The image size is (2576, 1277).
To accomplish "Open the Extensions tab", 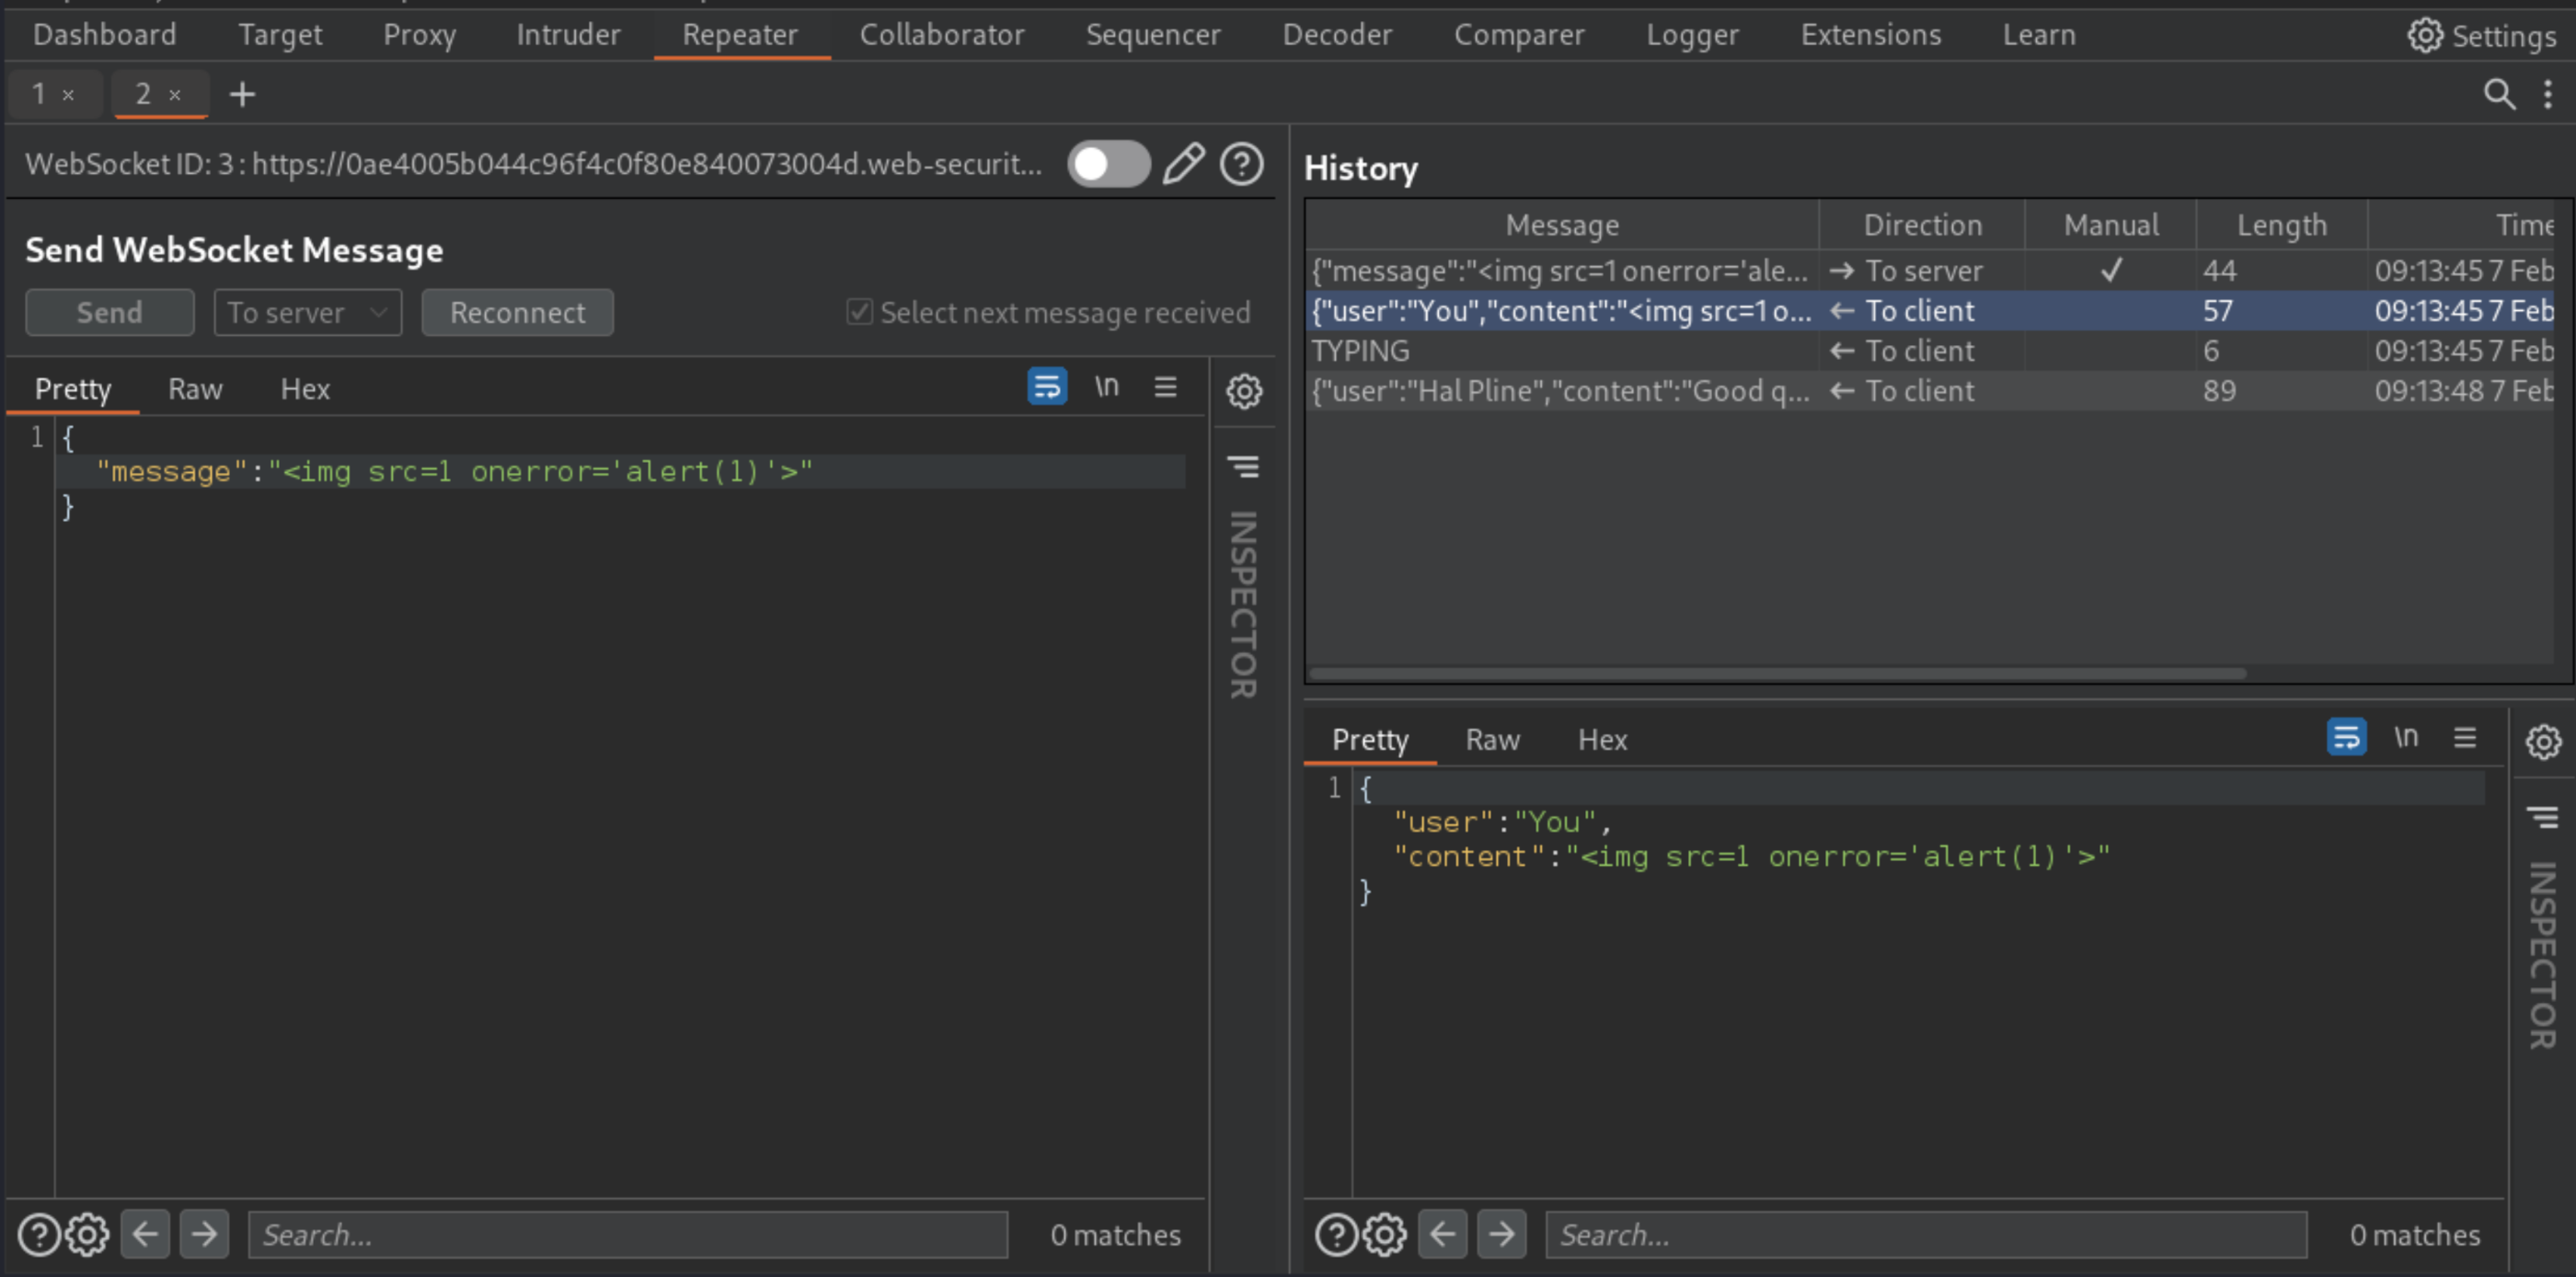I will pyautogui.click(x=1871, y=35).
